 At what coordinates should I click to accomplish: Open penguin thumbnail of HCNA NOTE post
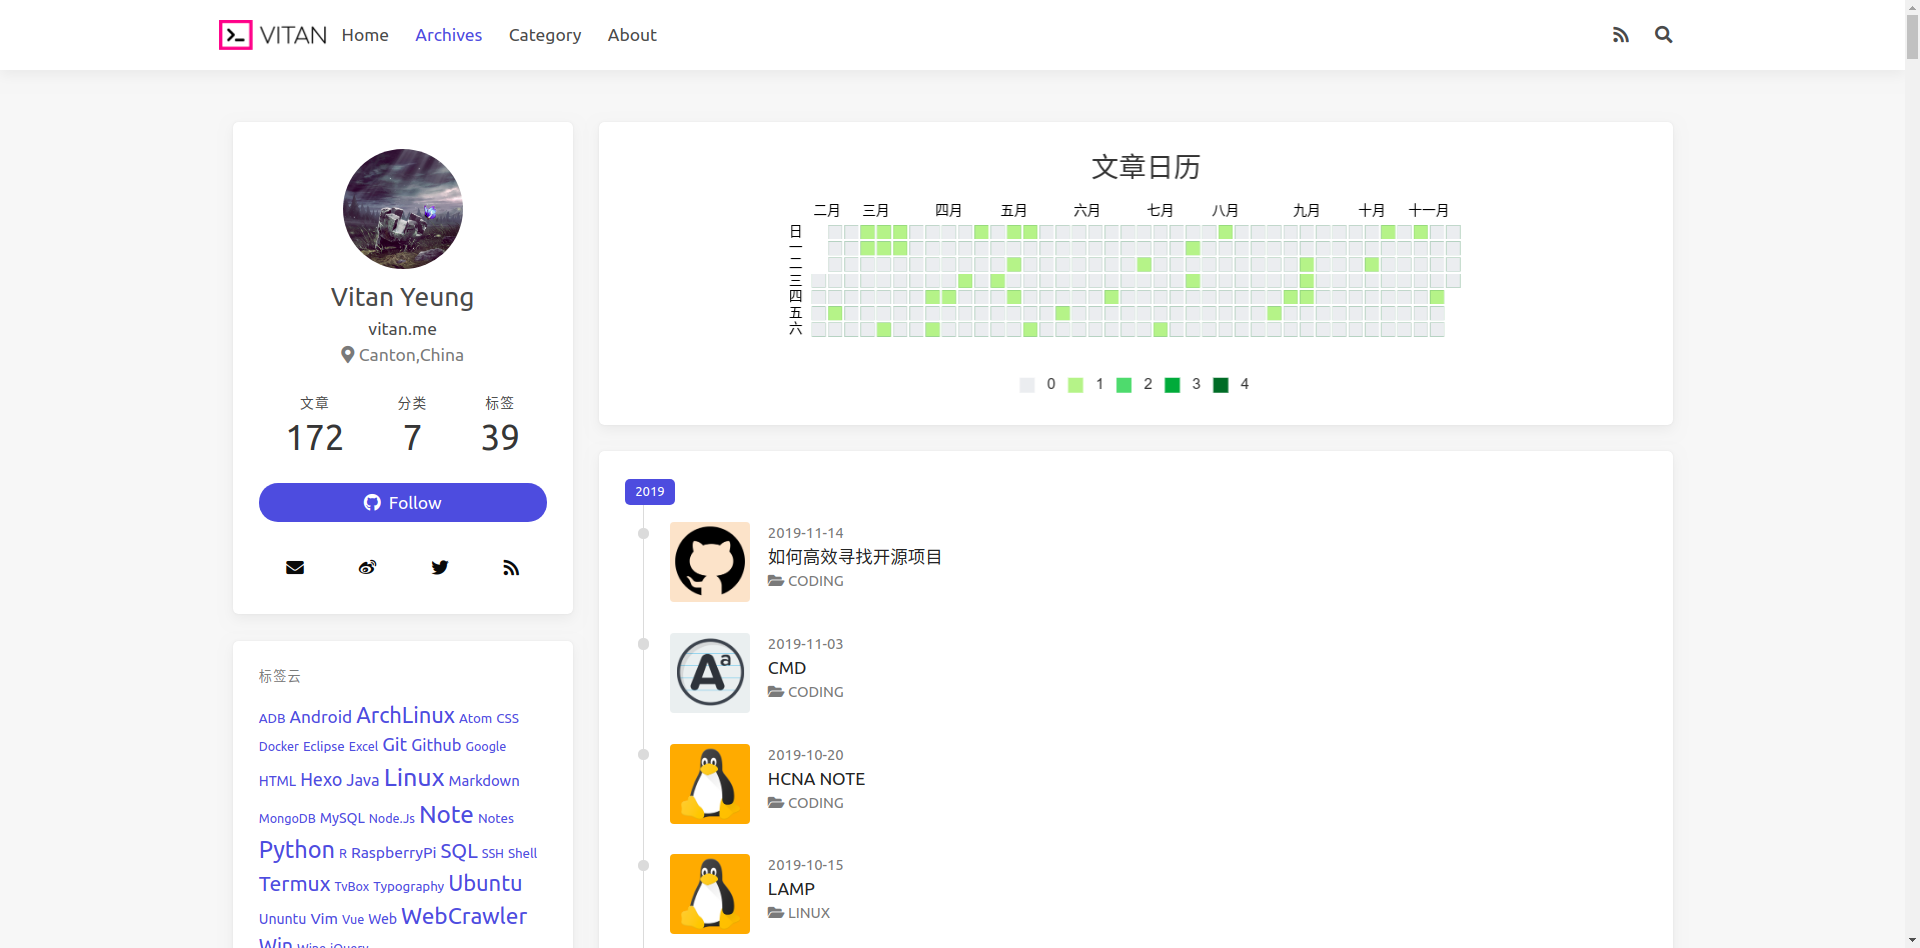(710, 784)
